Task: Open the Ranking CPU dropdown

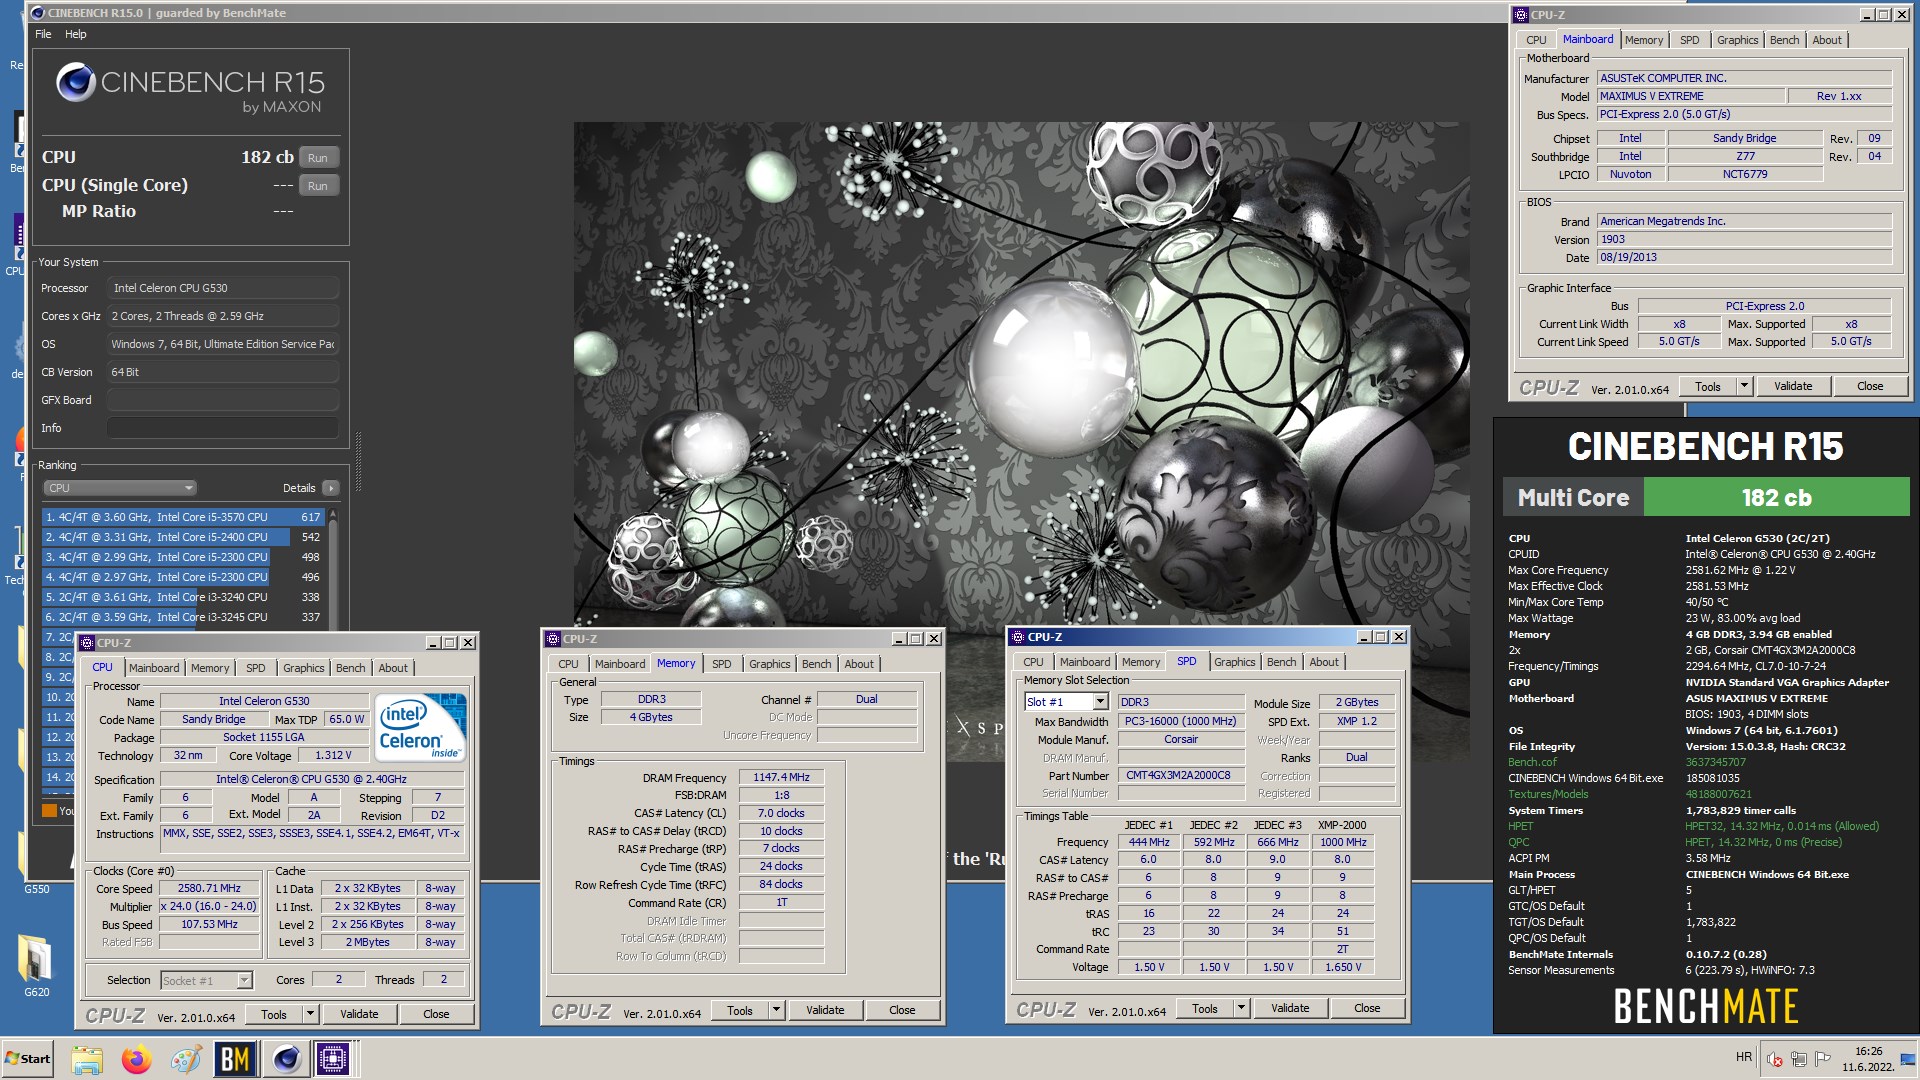Action: click(x=120, y=488)
